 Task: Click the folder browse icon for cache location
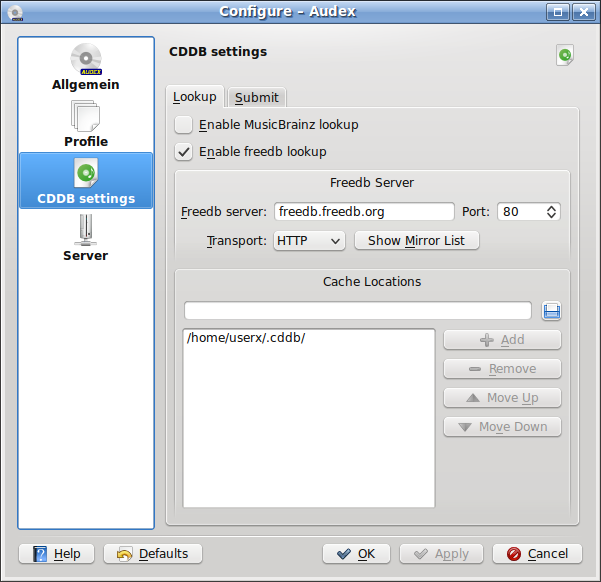(551, 311)
